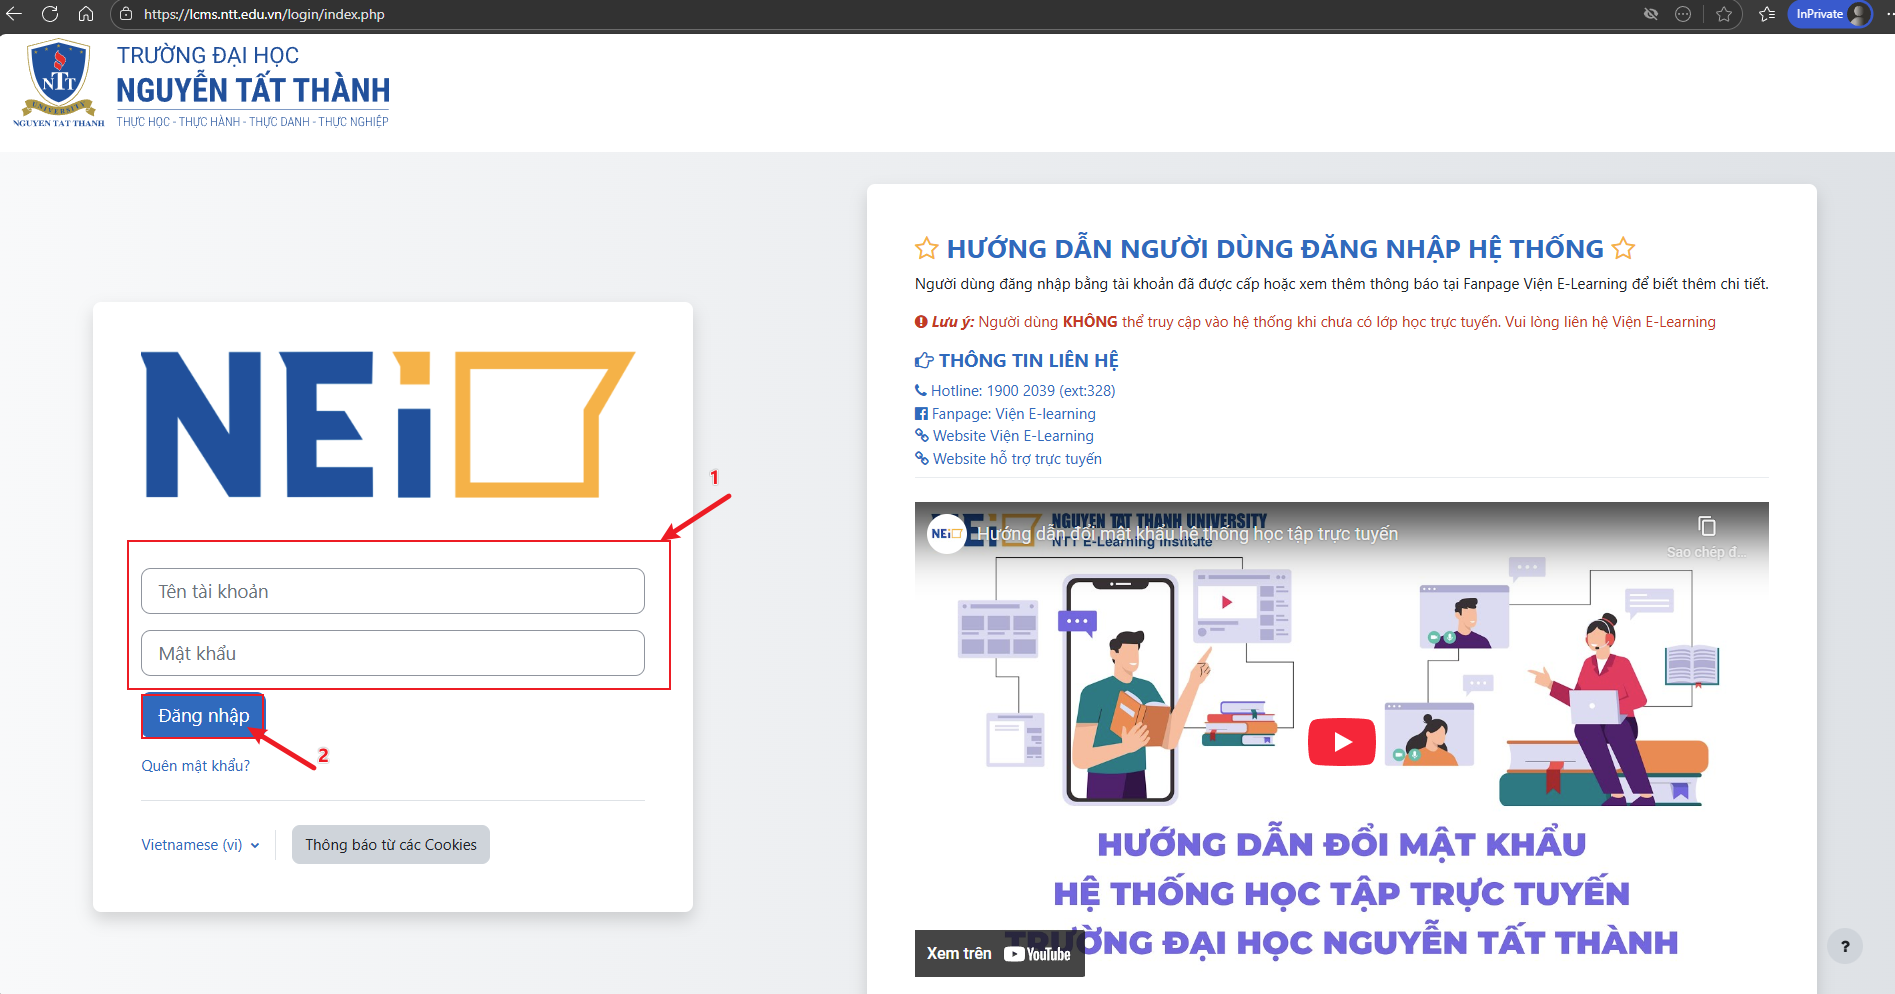Add page to favorites star icon
1895x994 pixels.
pyautogui.click(x=1724, y=14)
